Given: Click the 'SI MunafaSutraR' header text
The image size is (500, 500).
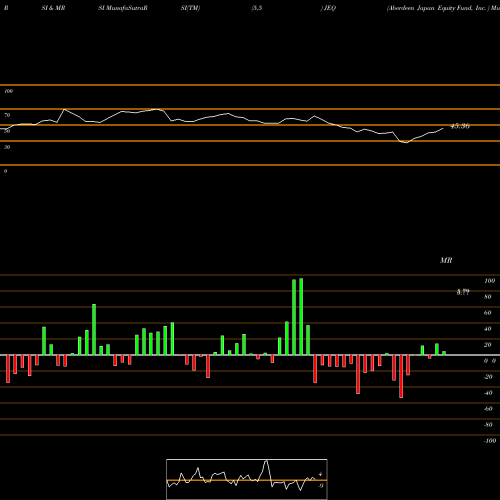Looking at the screenshot, I should click(x=123, y=8).
